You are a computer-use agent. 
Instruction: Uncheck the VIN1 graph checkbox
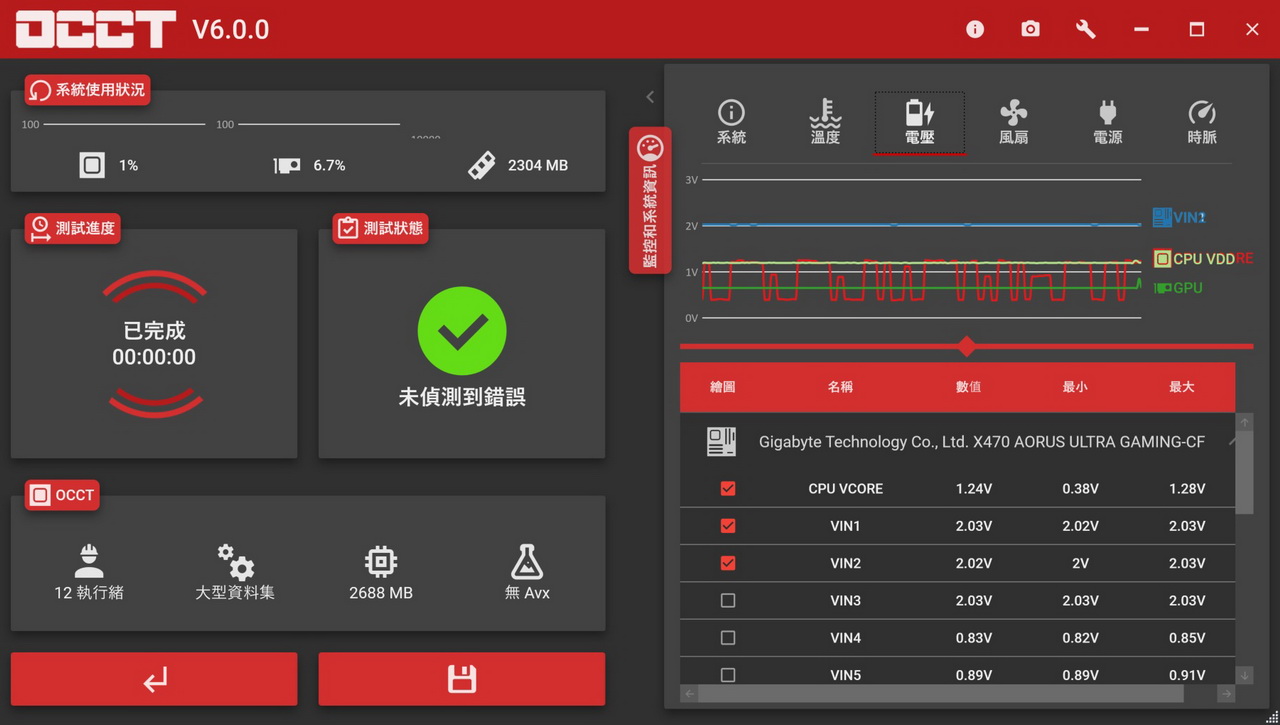(x=728, y=526)
